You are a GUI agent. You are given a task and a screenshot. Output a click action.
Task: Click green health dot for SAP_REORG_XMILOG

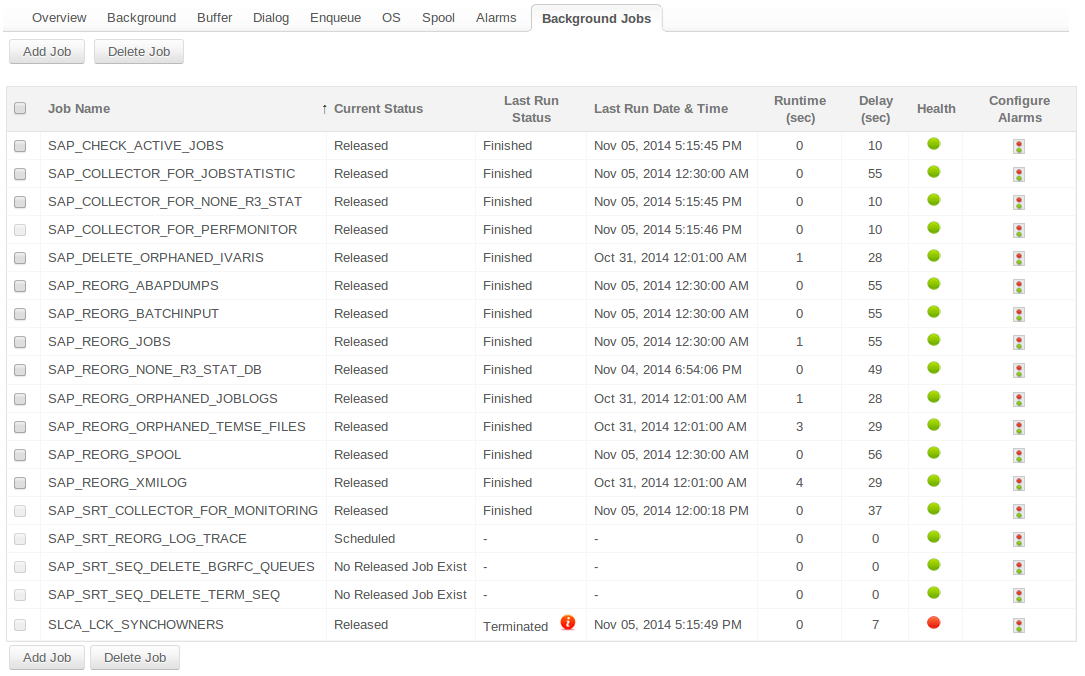tap(933, 480)
